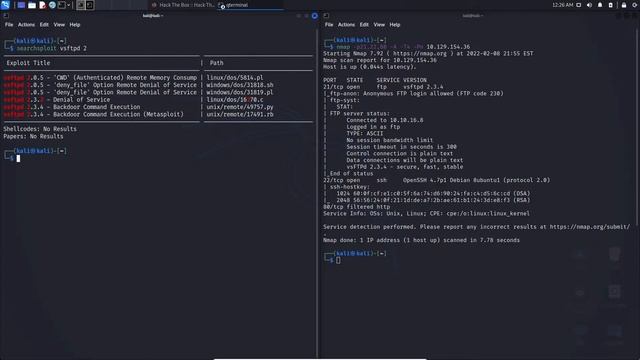Switch to Hack The Box browser taskbar item
The width and height of the screenshot is (640, 360).
pyautogui.click(x=182, y=5)
